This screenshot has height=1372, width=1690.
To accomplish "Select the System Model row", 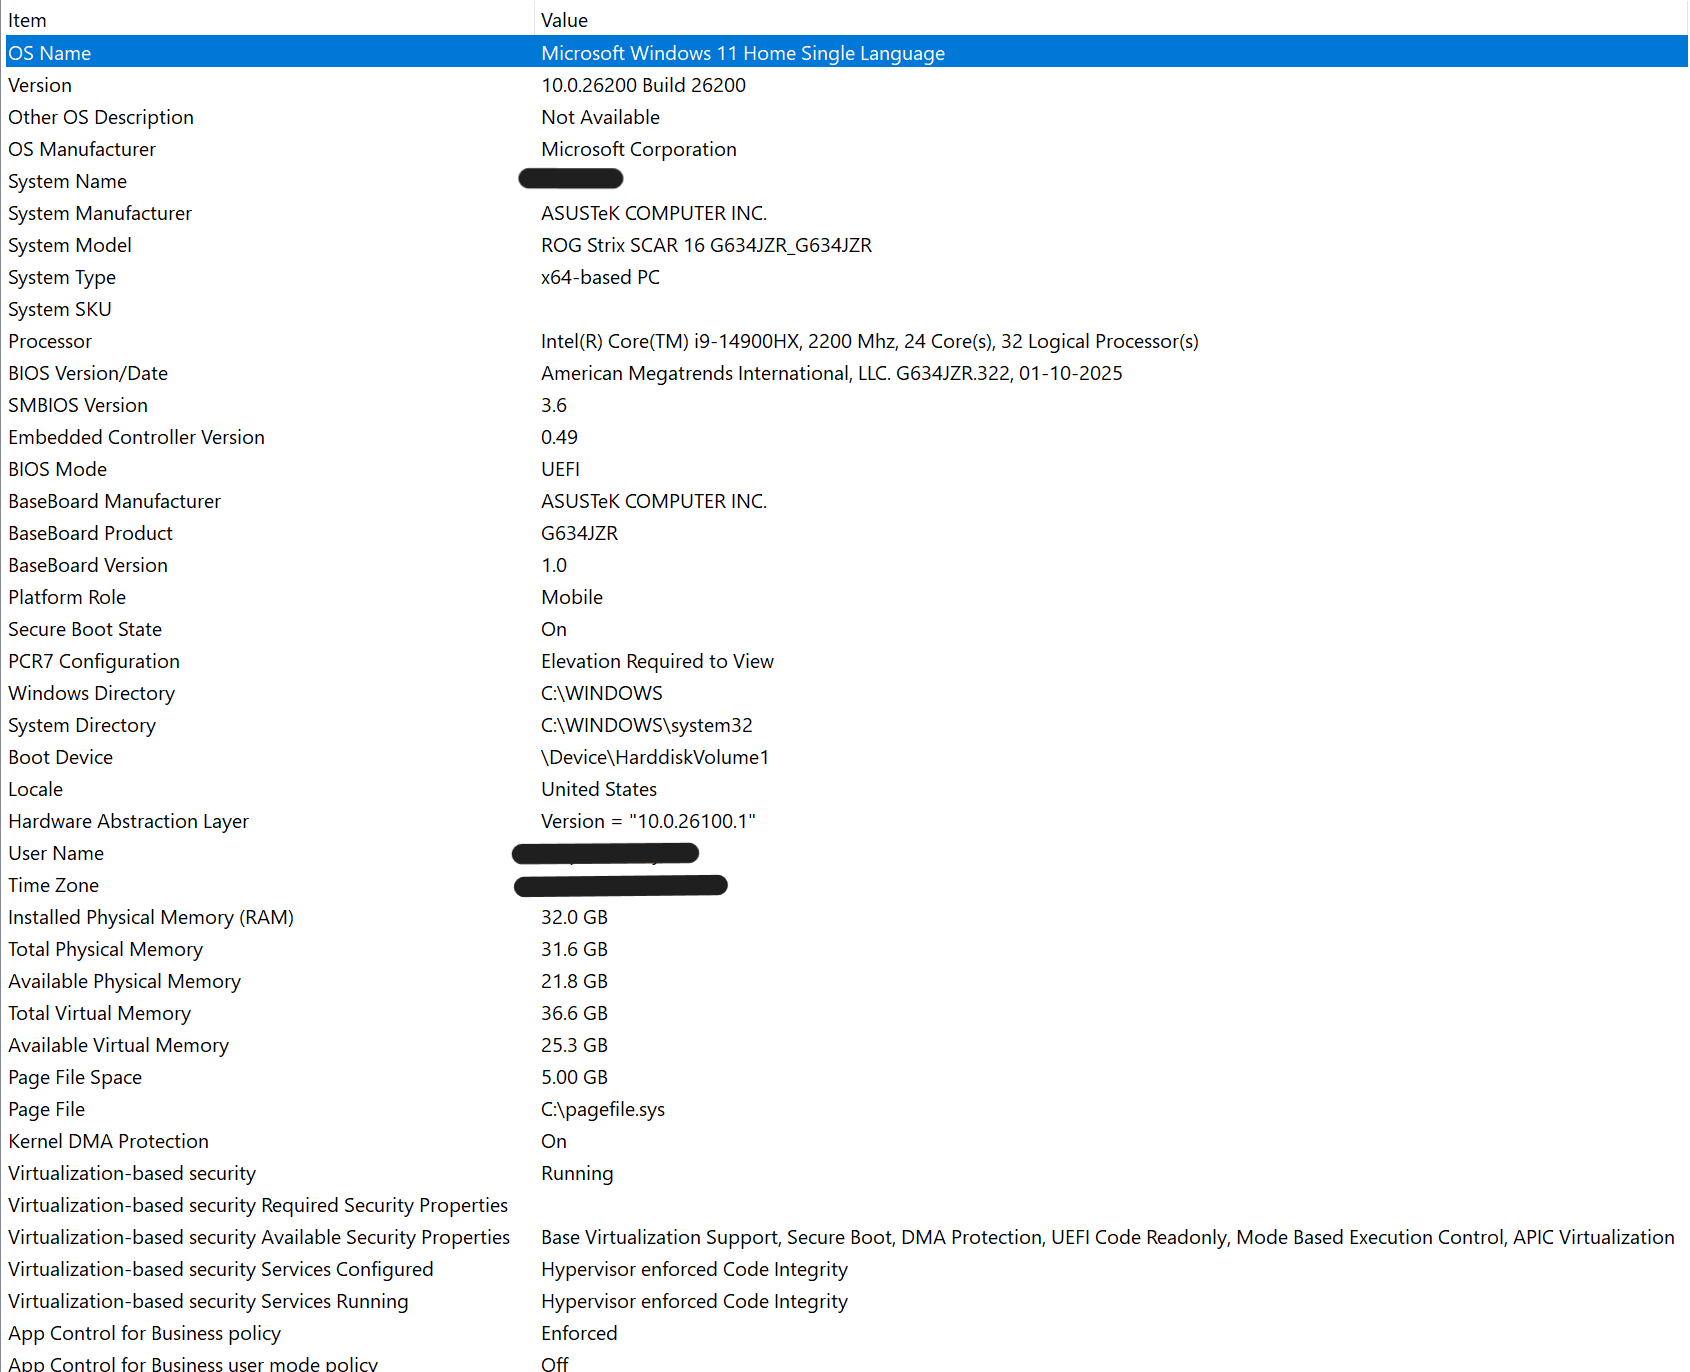I will point(847,244).
